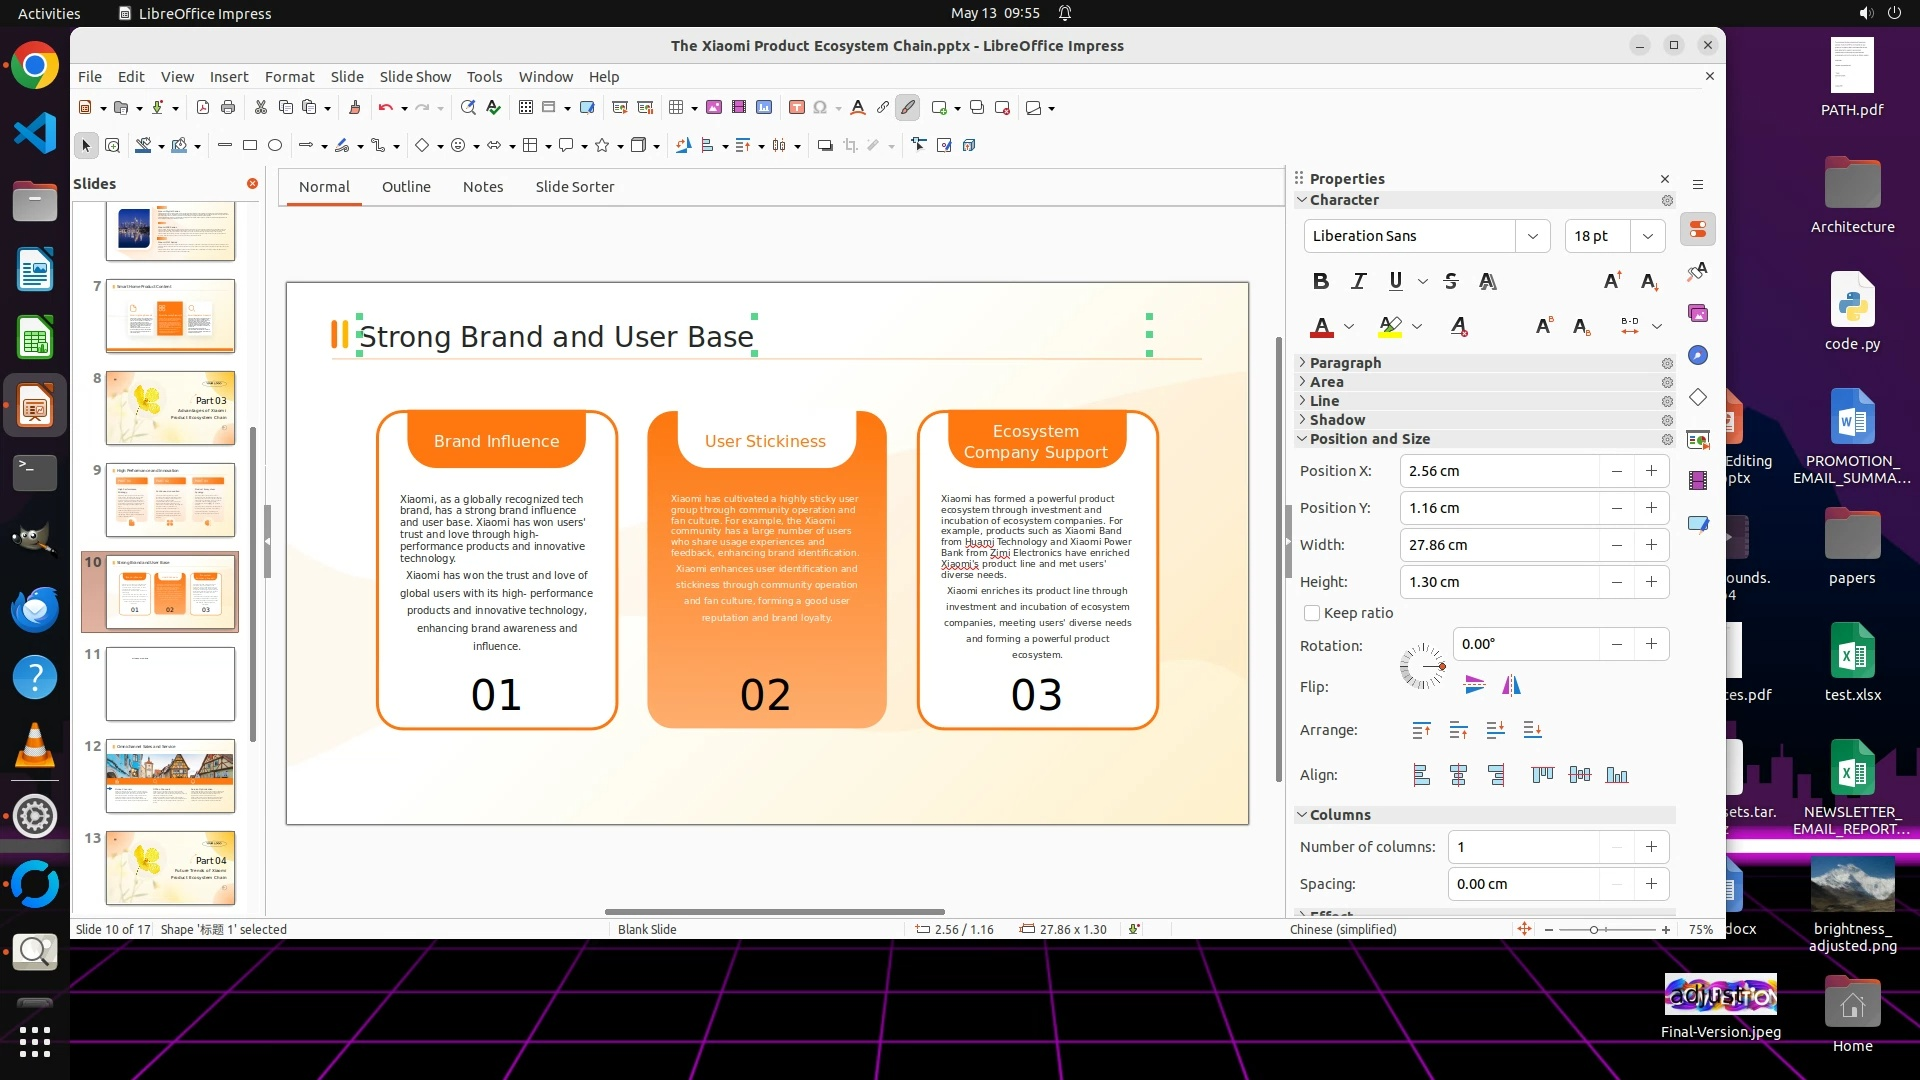Screen dimensions: 1920x1080
Task: Open the Gallery sidebar deck
Action: pyautogui.click(x=1698, y=314)
